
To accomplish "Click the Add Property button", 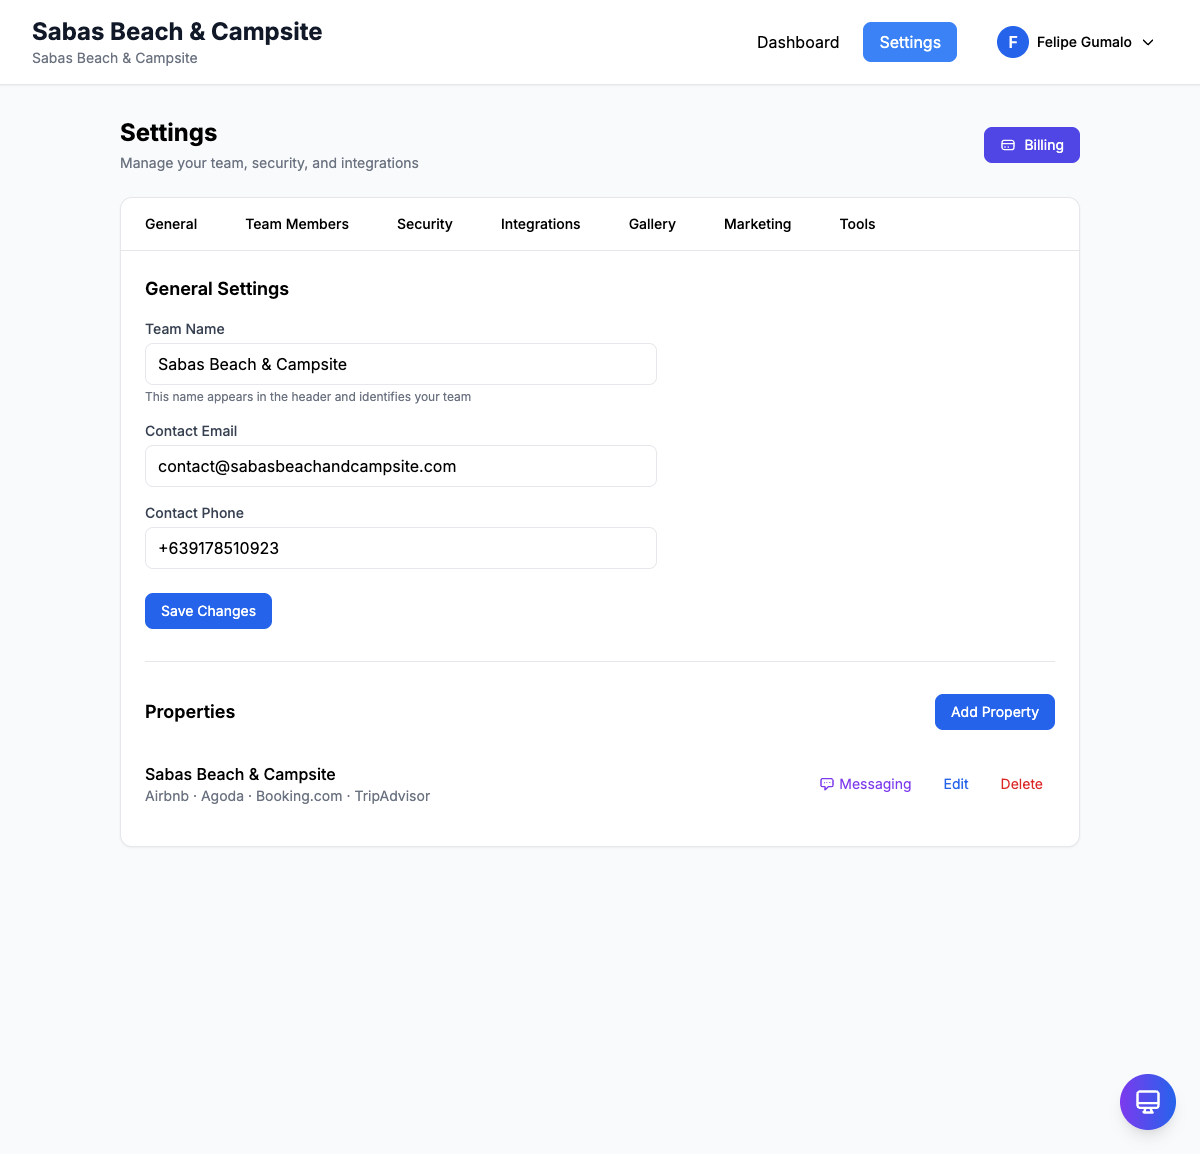I will [x=994, y=711].
